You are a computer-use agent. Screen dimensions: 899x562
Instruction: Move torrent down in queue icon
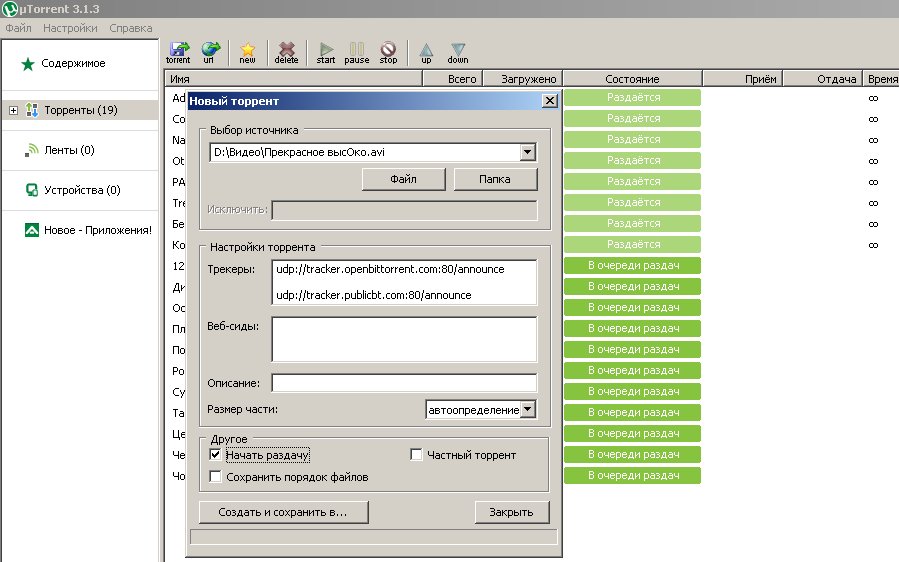coord(458,52)
